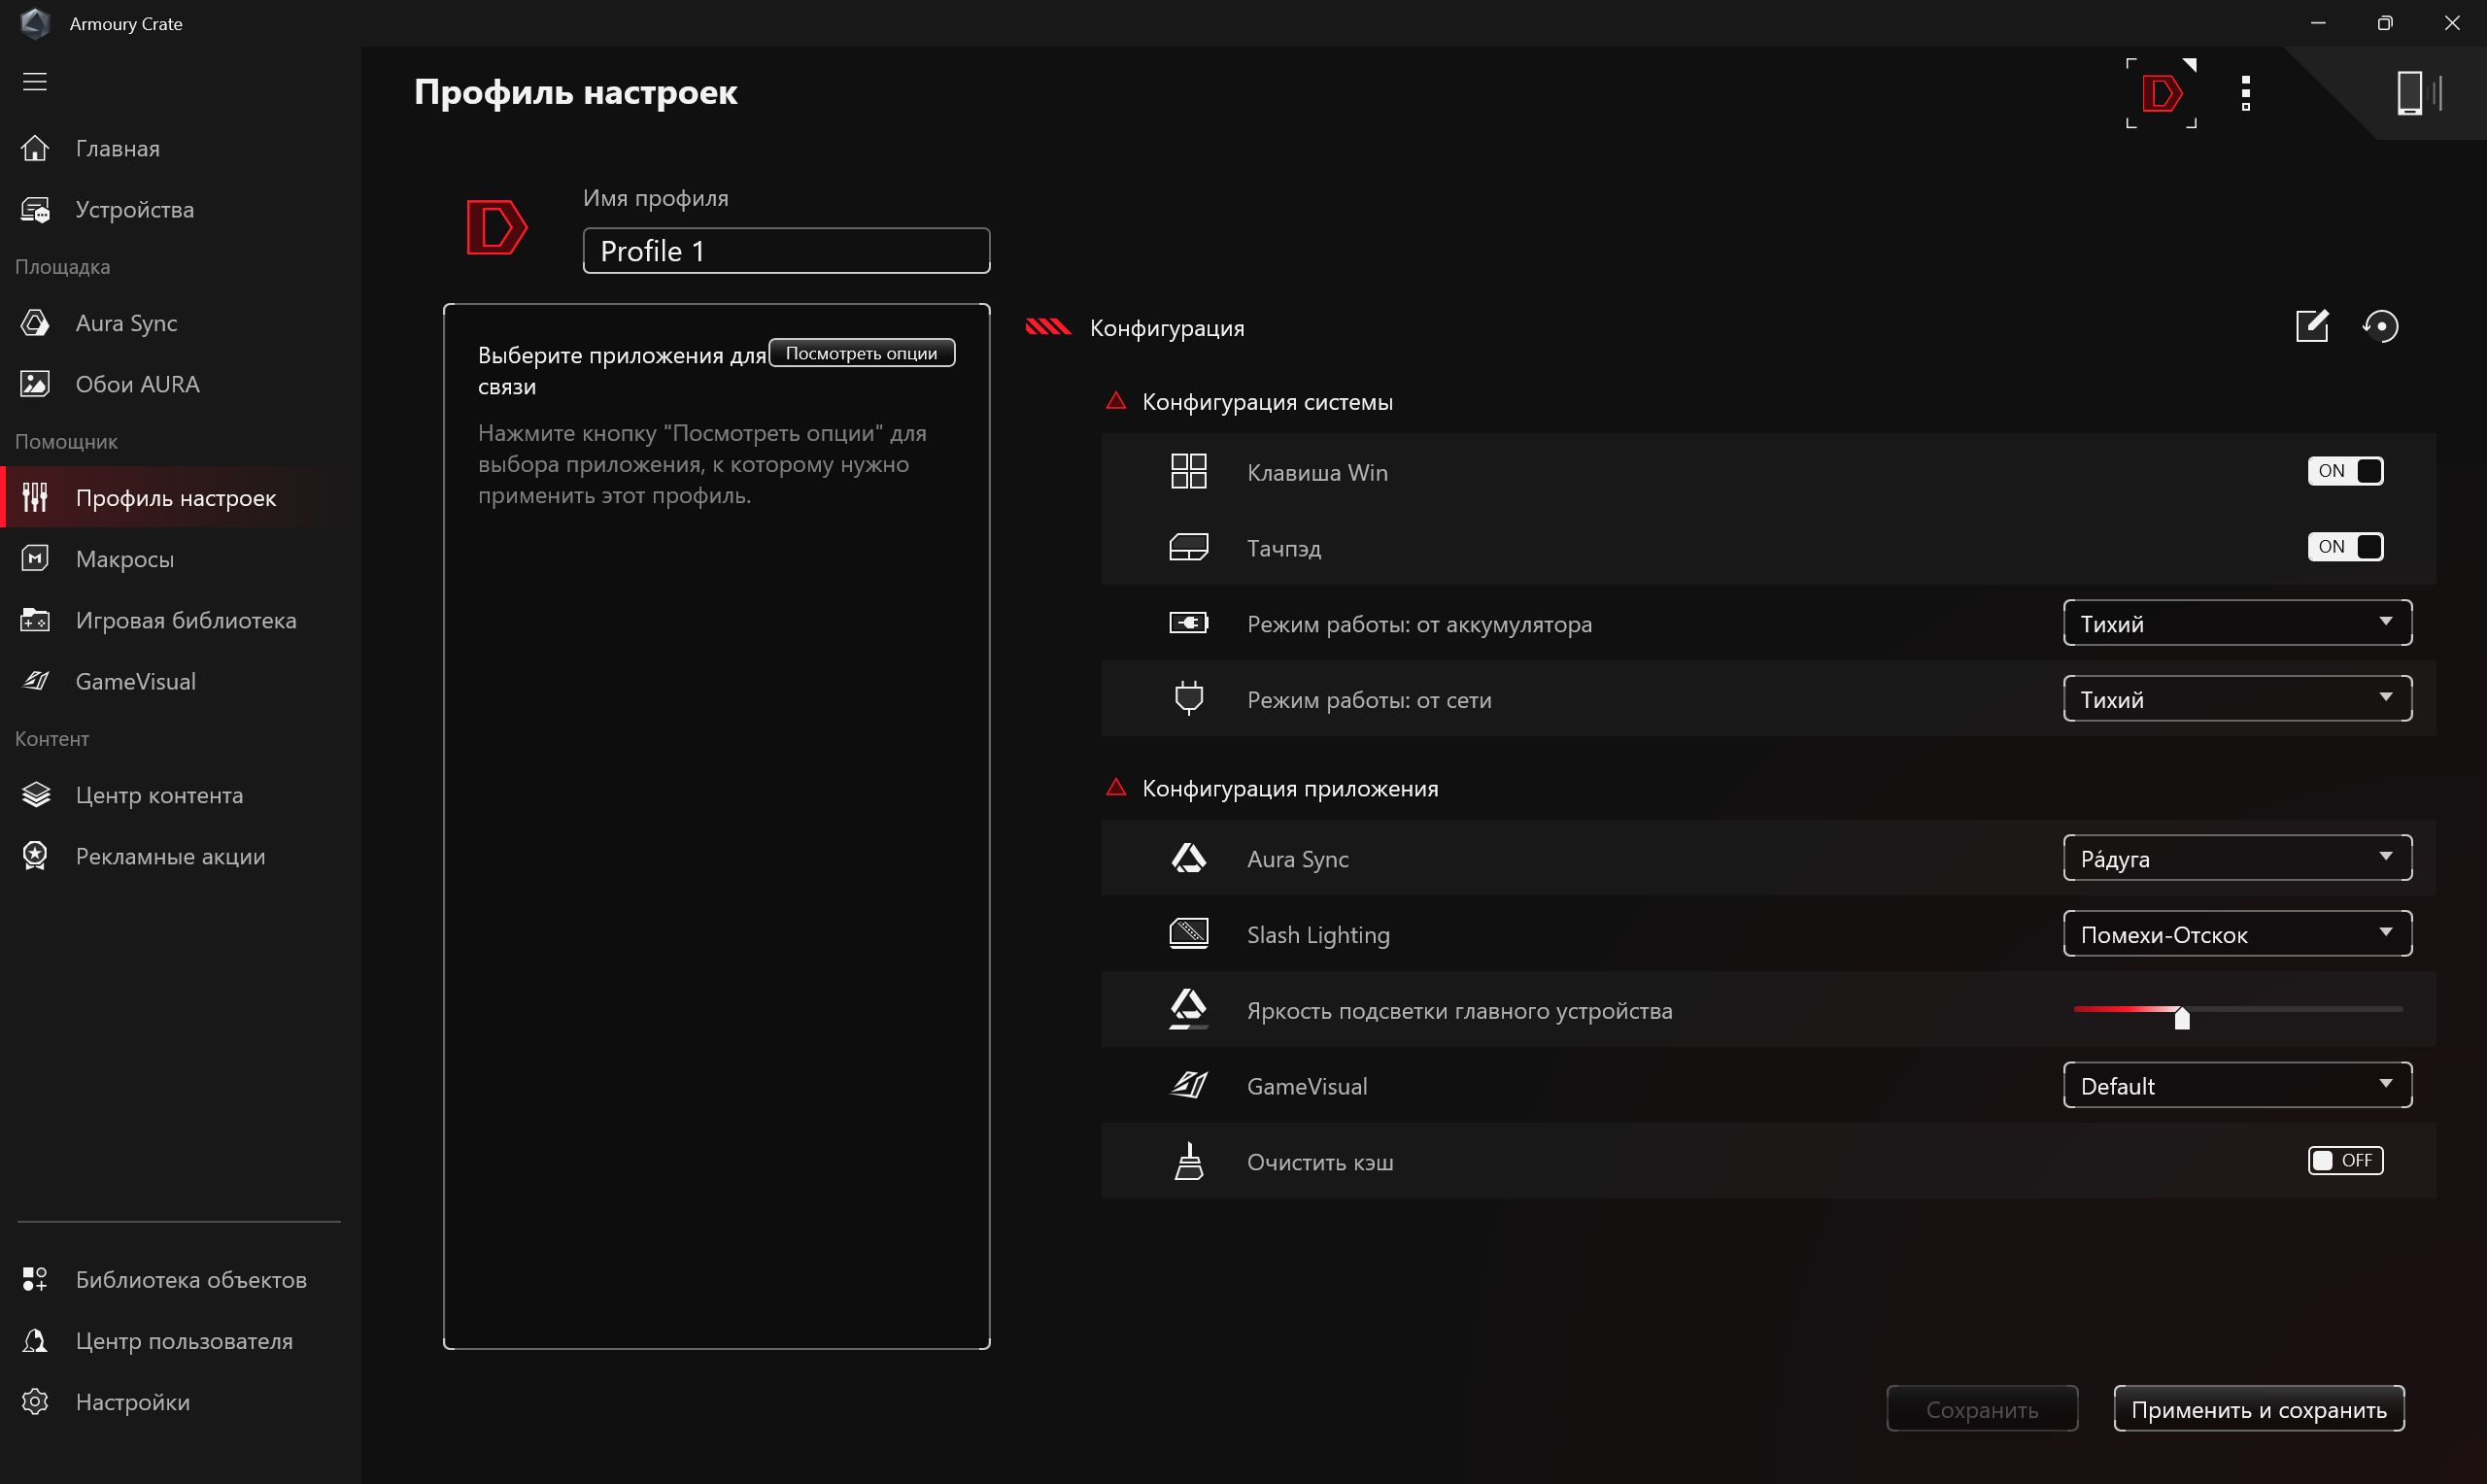The width and height of the screenshot is (2487, 1484).
Task: Click the promotions badge icon
Action: coord(35,856)
